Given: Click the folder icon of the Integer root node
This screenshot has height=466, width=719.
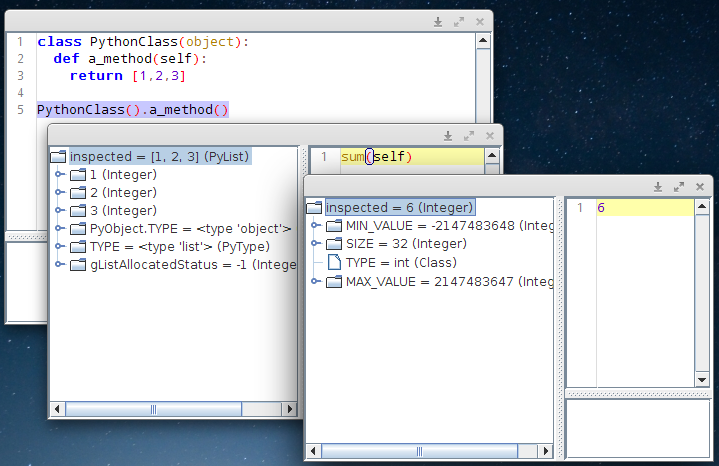Looking at the screenshot, I should (314, 207).
